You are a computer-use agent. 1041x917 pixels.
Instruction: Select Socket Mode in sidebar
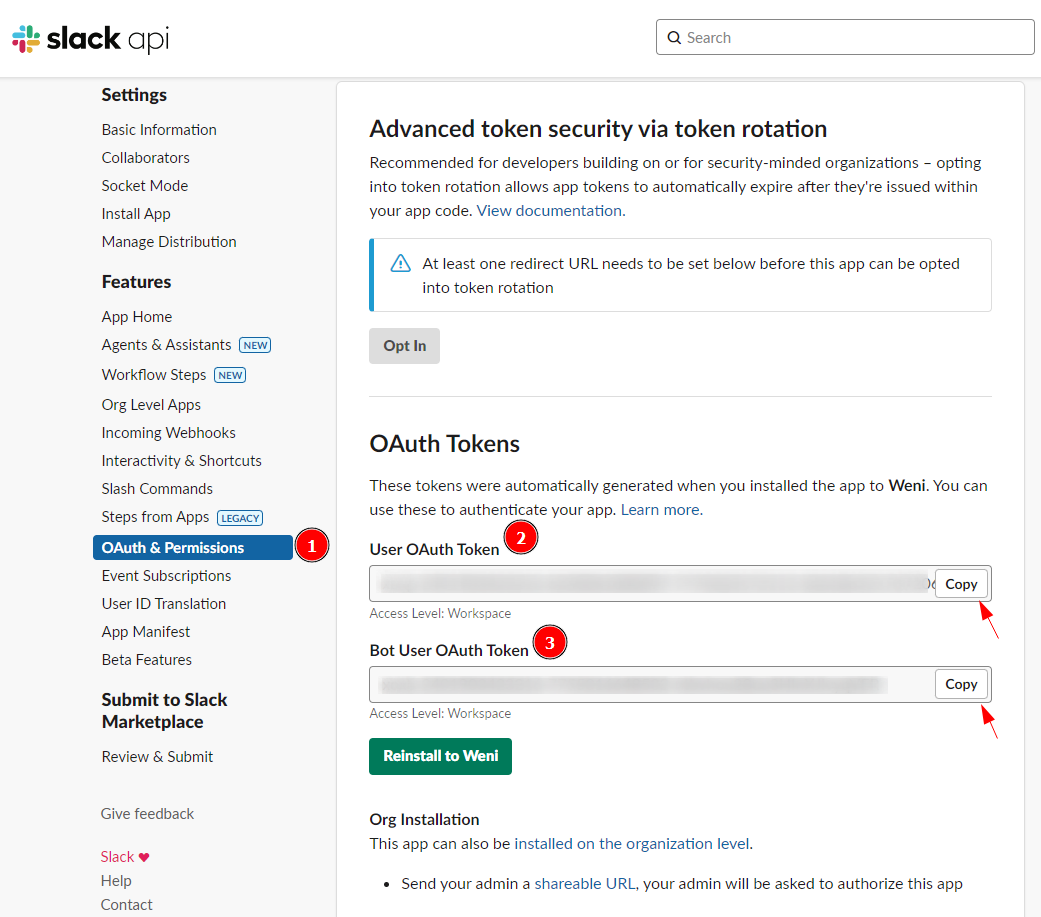145,186
